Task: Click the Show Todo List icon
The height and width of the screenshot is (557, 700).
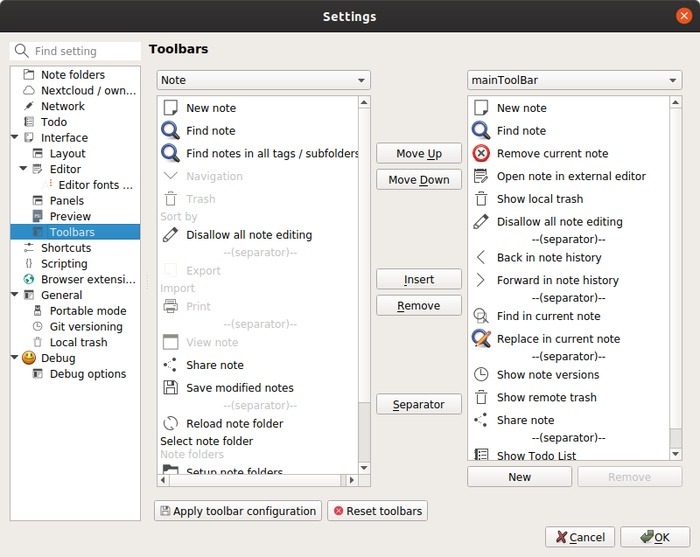Action: coord(481,454)
